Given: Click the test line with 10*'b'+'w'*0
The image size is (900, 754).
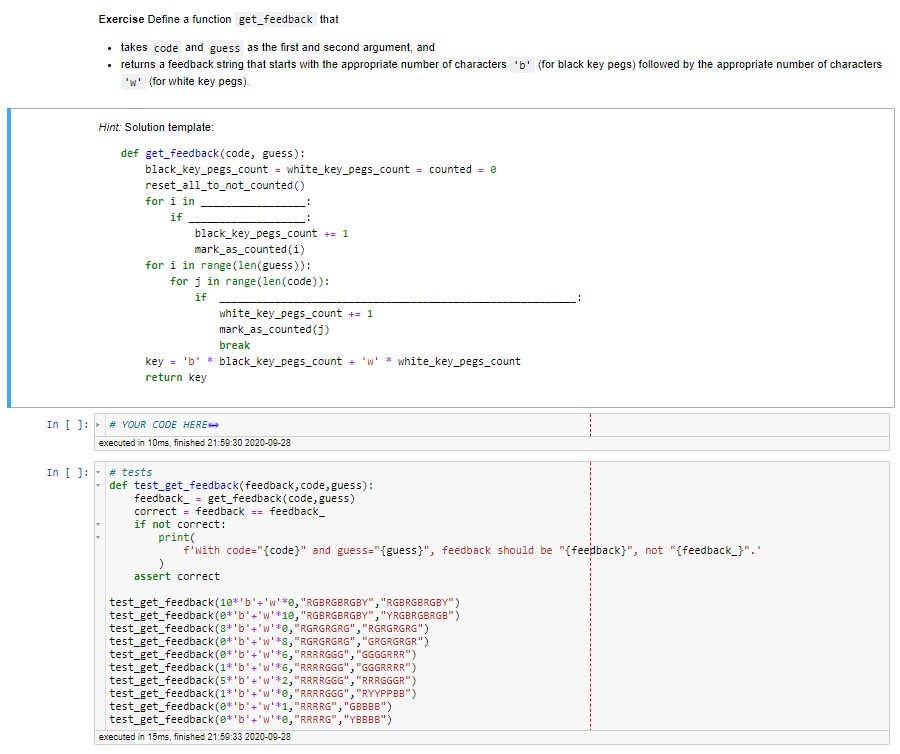Looking at the screenshot, I should 285,603.
